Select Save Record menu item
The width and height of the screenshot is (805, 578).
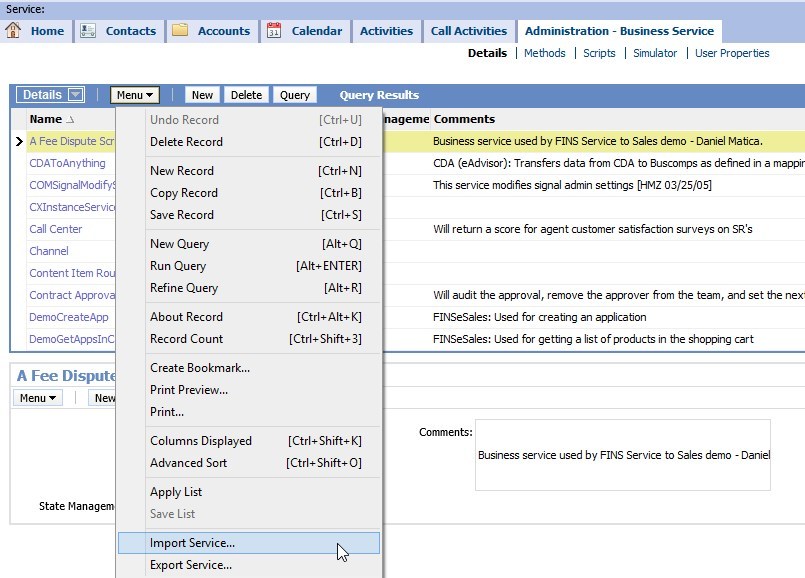(x=249, y=215)
